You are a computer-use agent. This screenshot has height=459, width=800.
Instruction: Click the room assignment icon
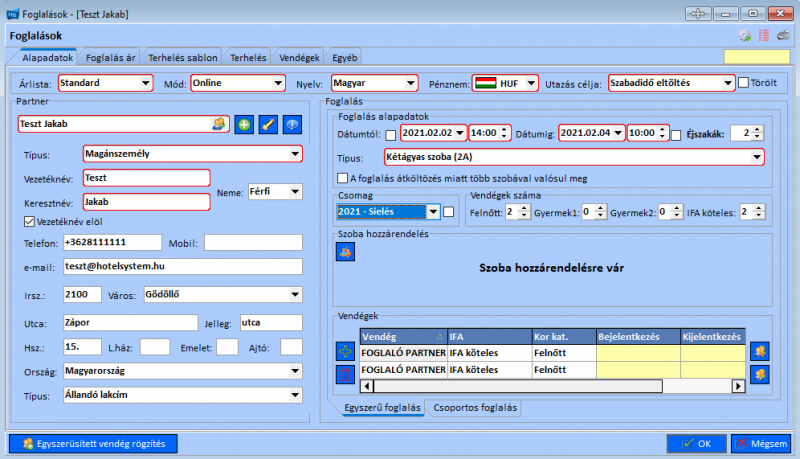point(345,252)
